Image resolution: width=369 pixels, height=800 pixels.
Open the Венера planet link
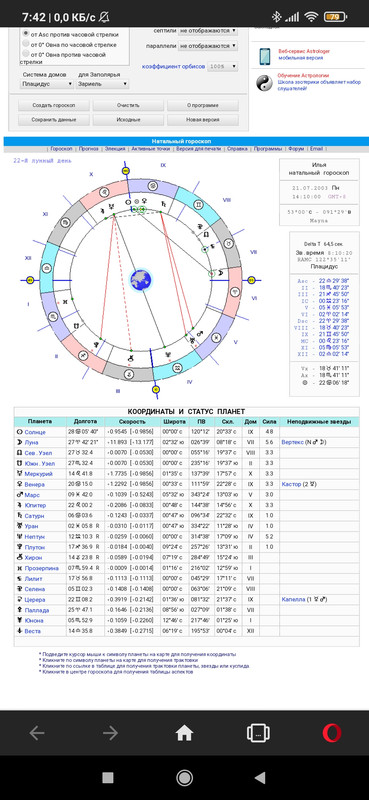(34, 484)
